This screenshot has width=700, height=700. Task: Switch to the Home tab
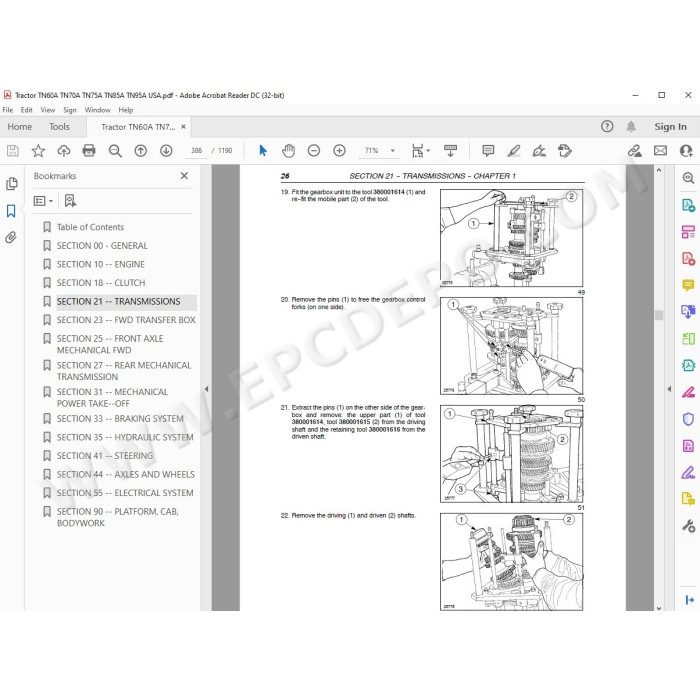click(x=20, y=127)
